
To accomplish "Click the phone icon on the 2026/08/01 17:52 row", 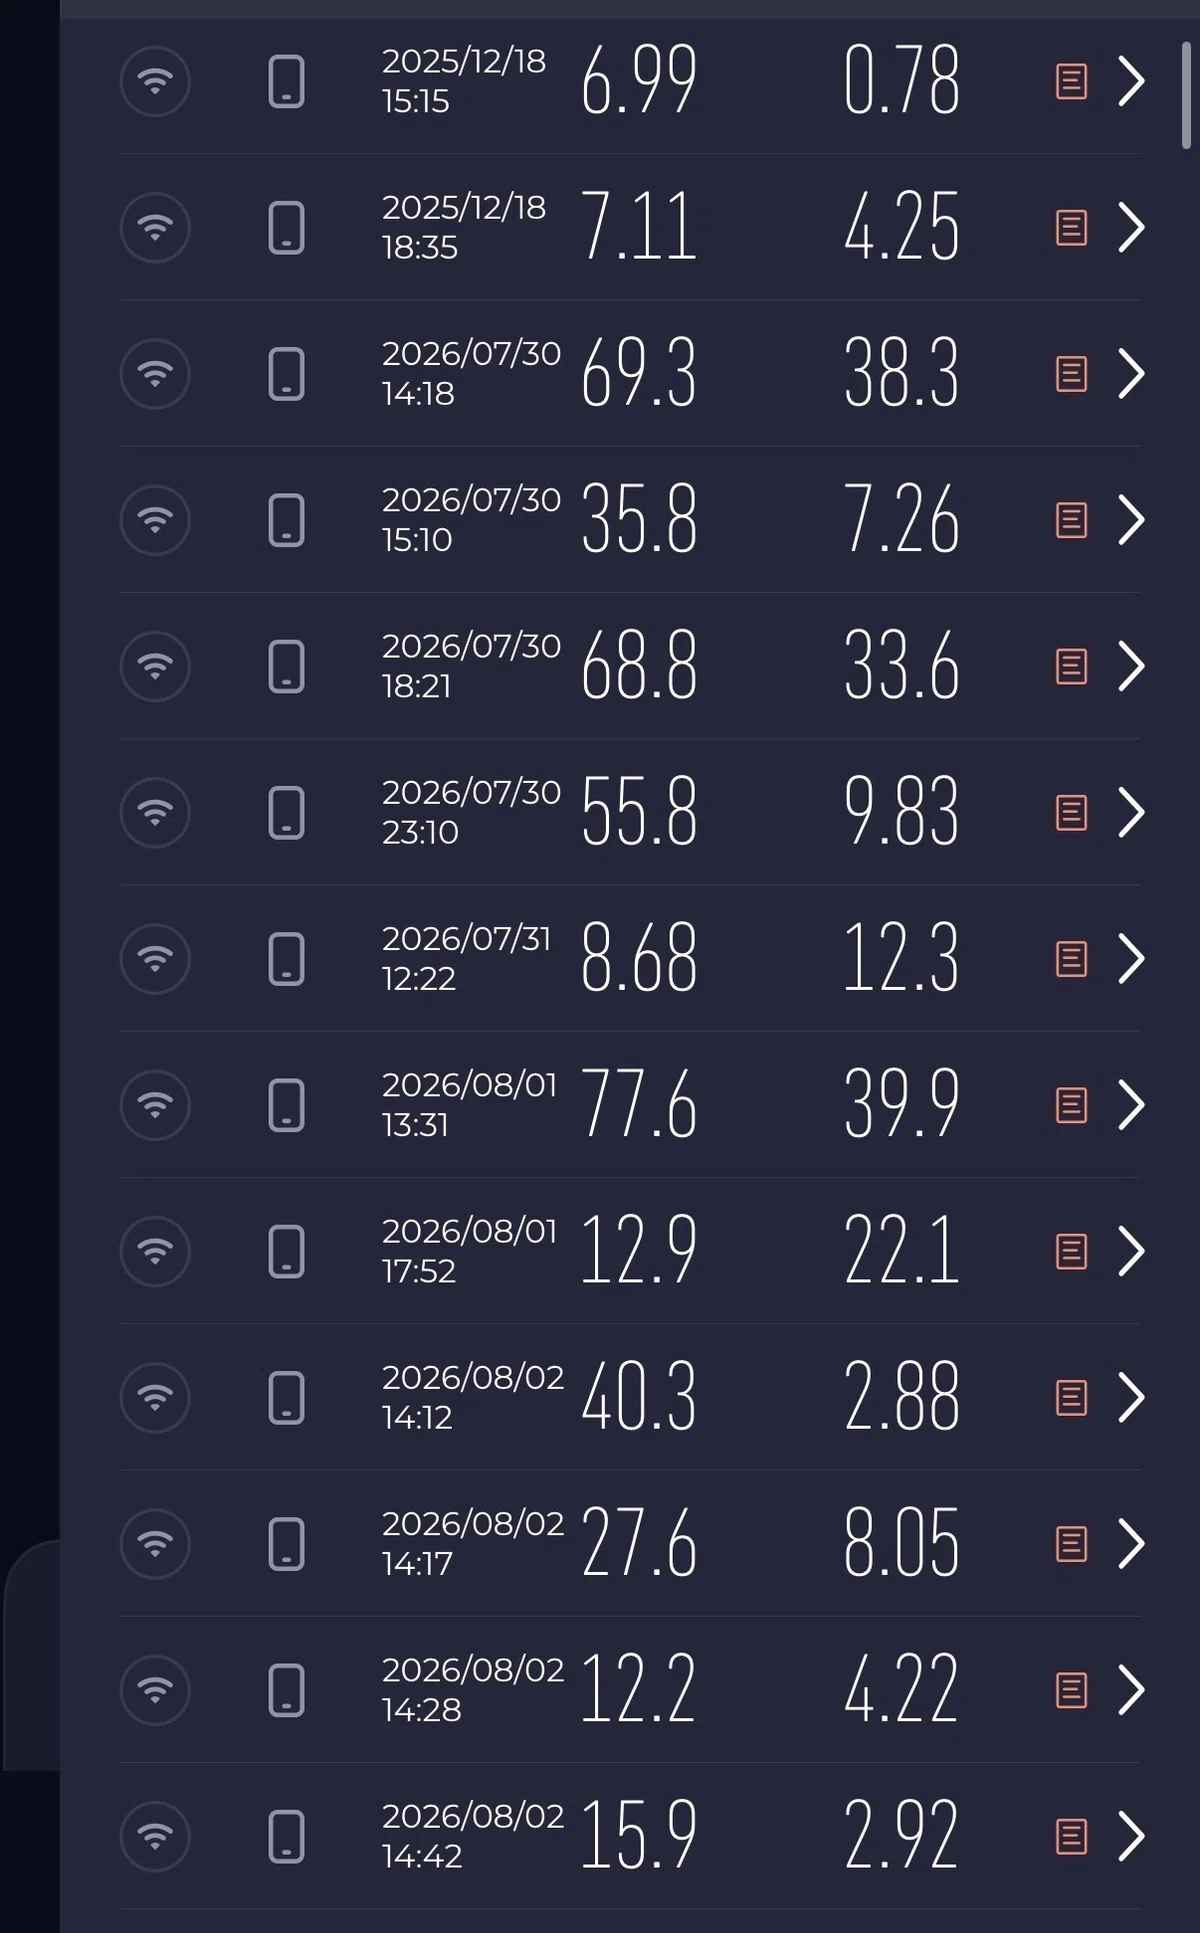I will coord(287,1251).
